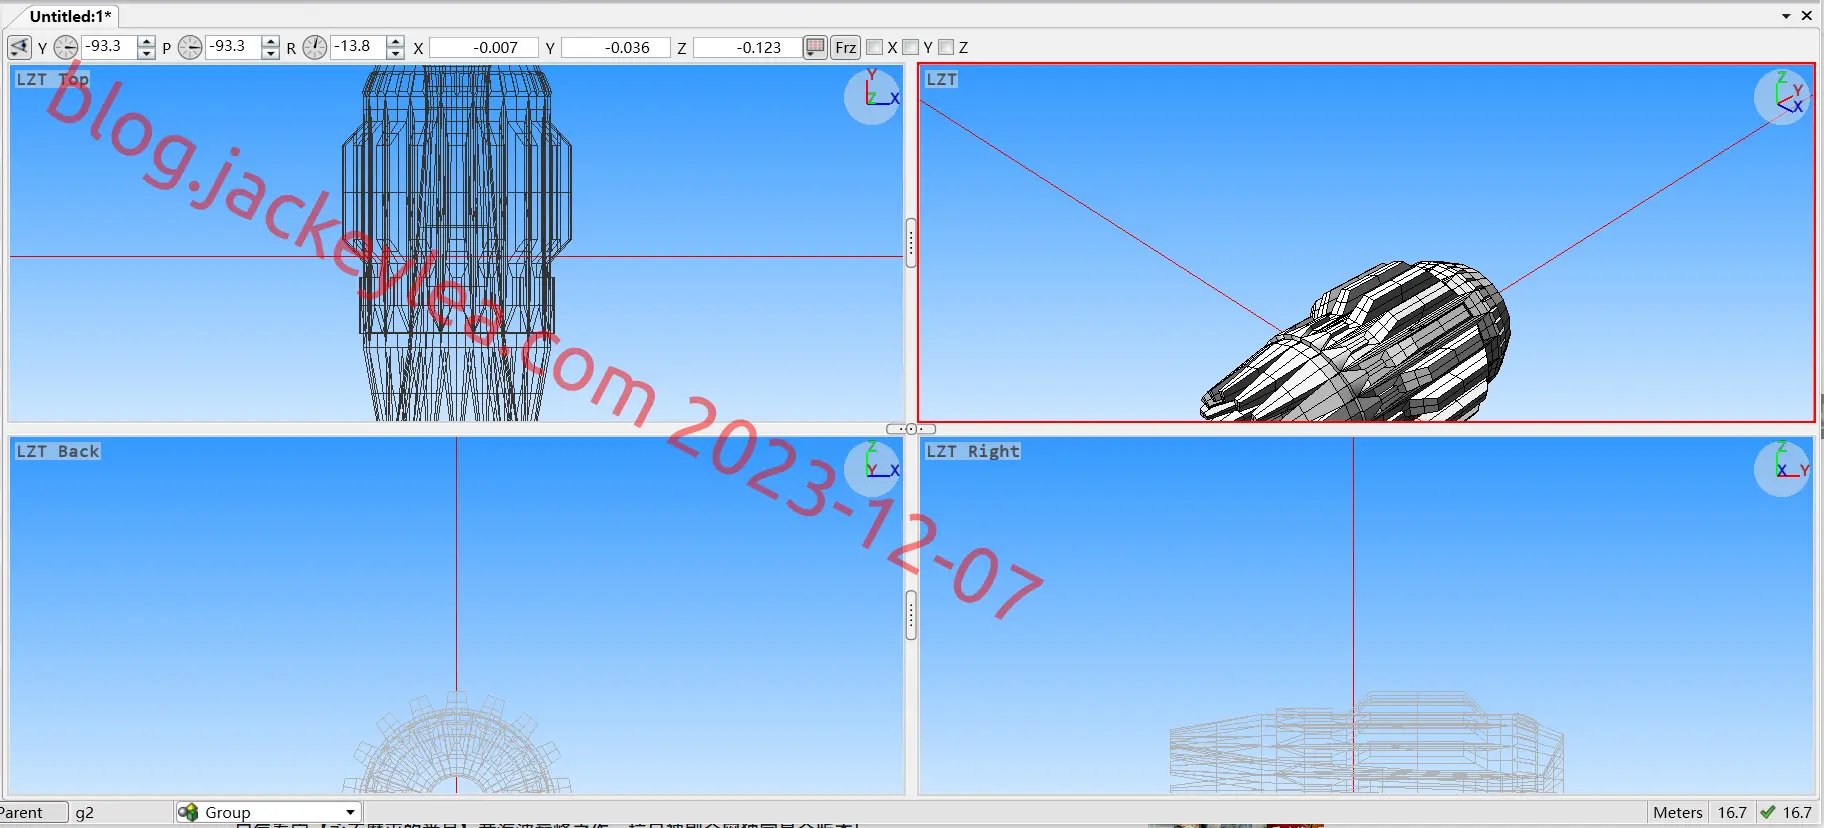The image size is (1824, 828).
Task: Click the X position field -0.007
Action: pos(484,47)
